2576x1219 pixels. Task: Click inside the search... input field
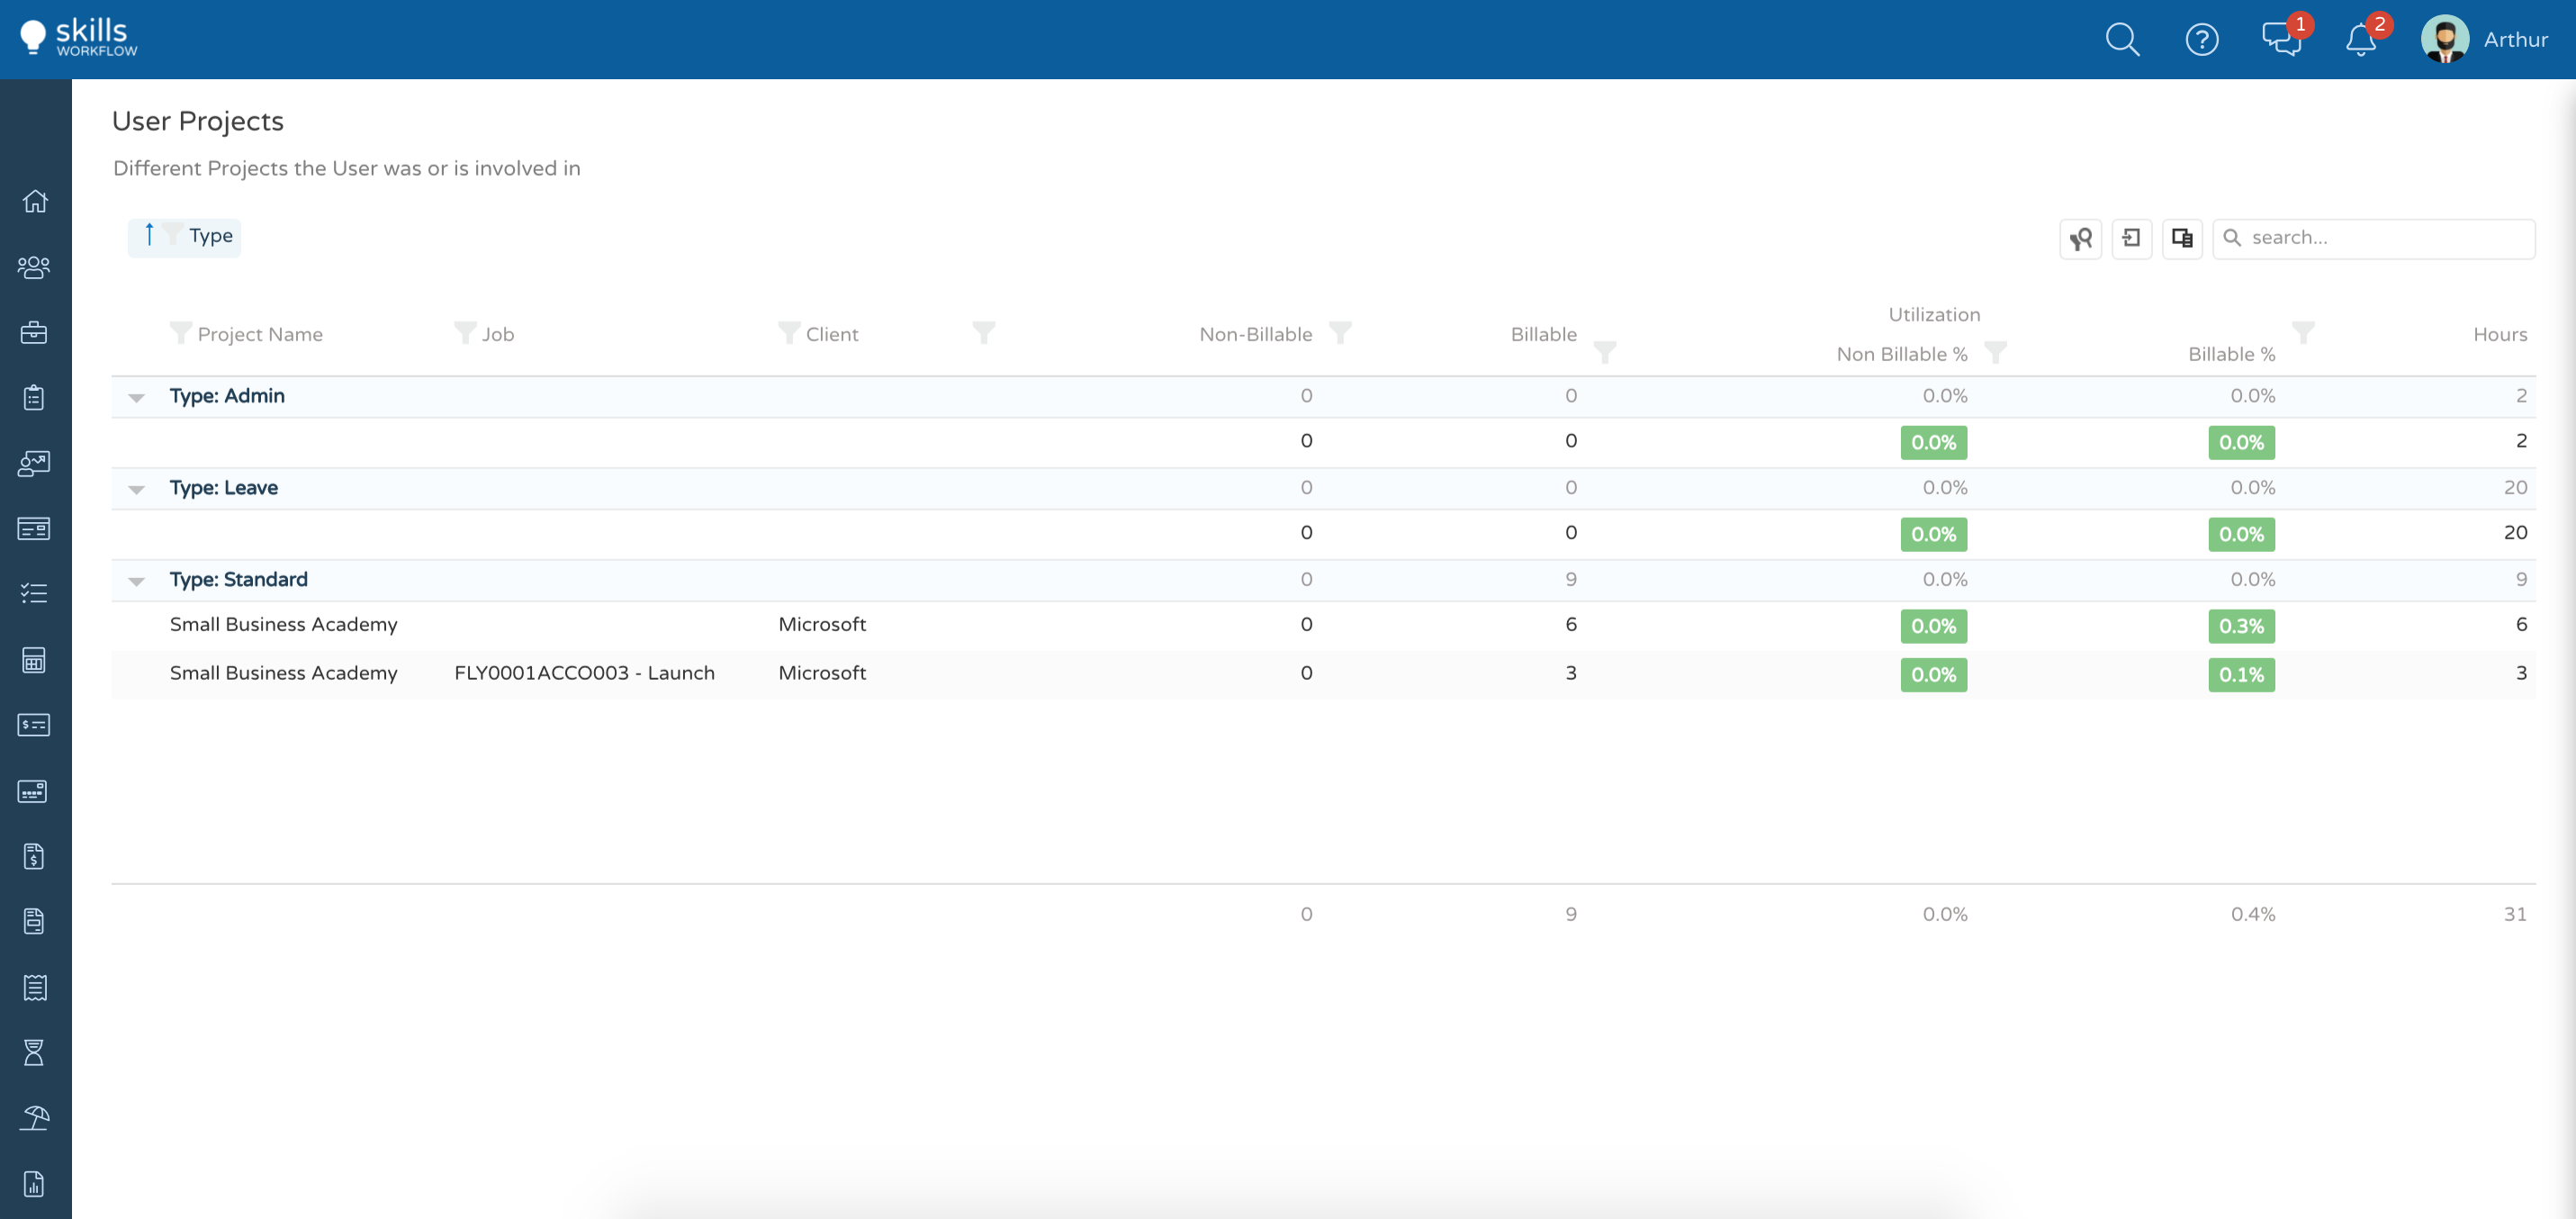2374,237
